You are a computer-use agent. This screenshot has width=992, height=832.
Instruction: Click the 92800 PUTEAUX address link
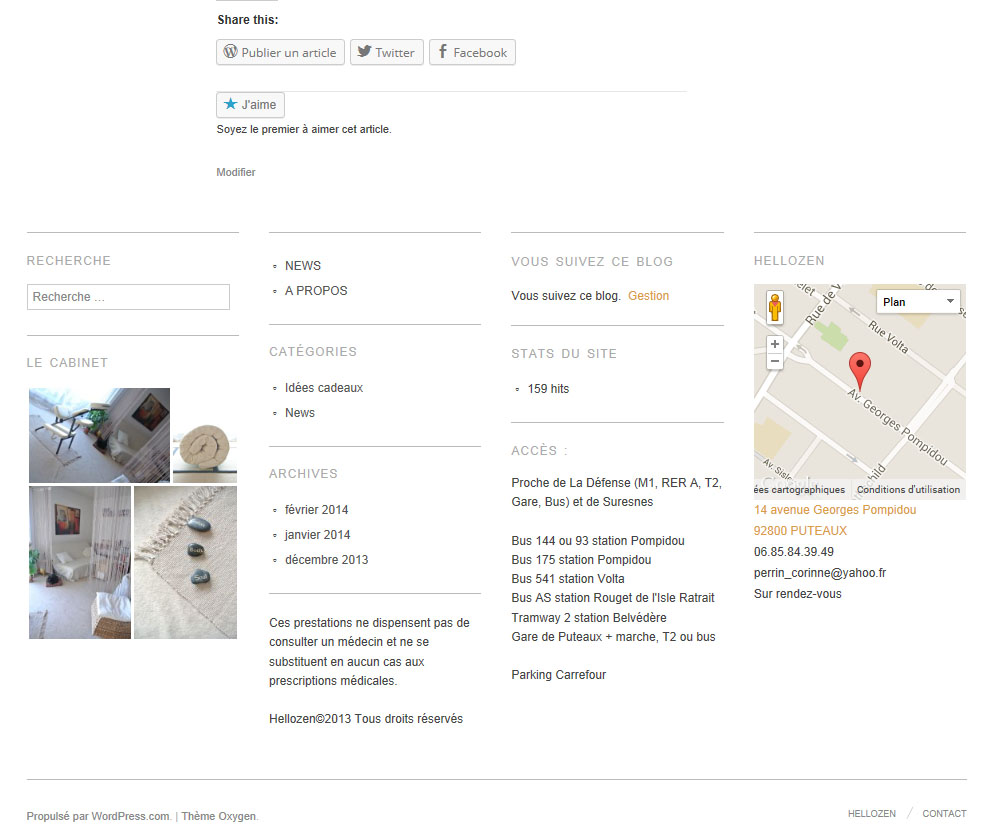800,531
